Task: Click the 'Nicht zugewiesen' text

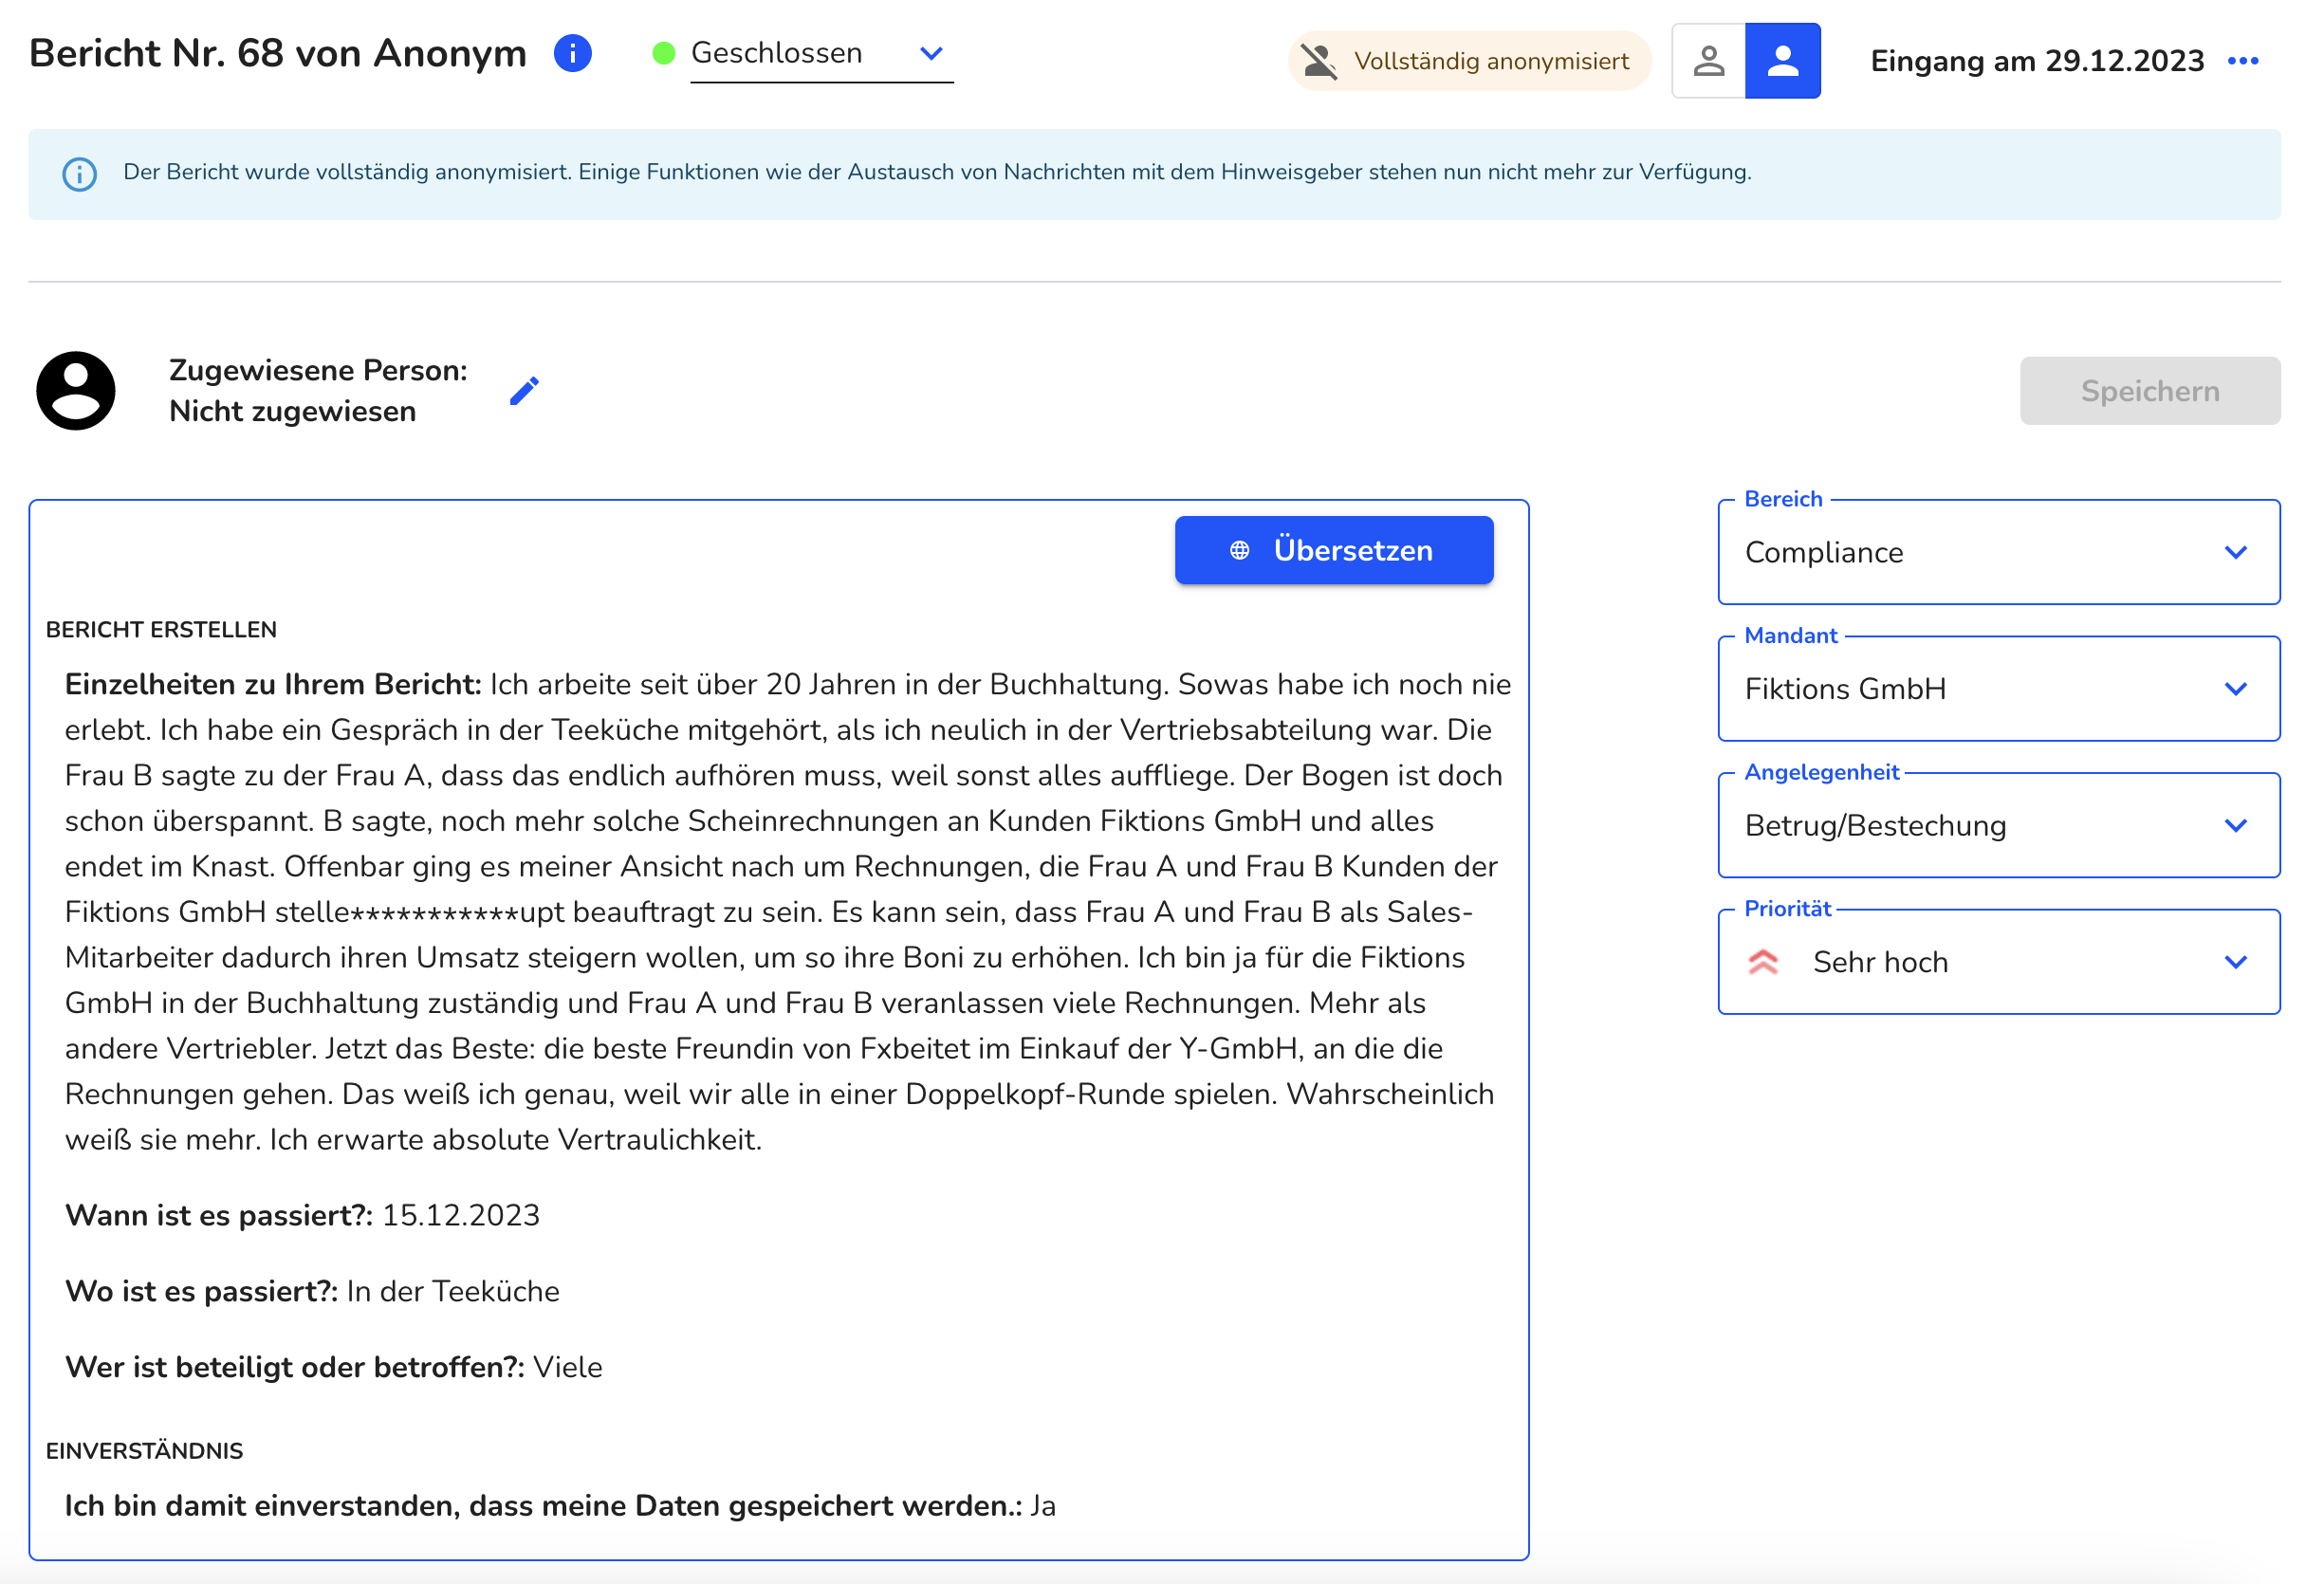Action: [x=292, y=412]
